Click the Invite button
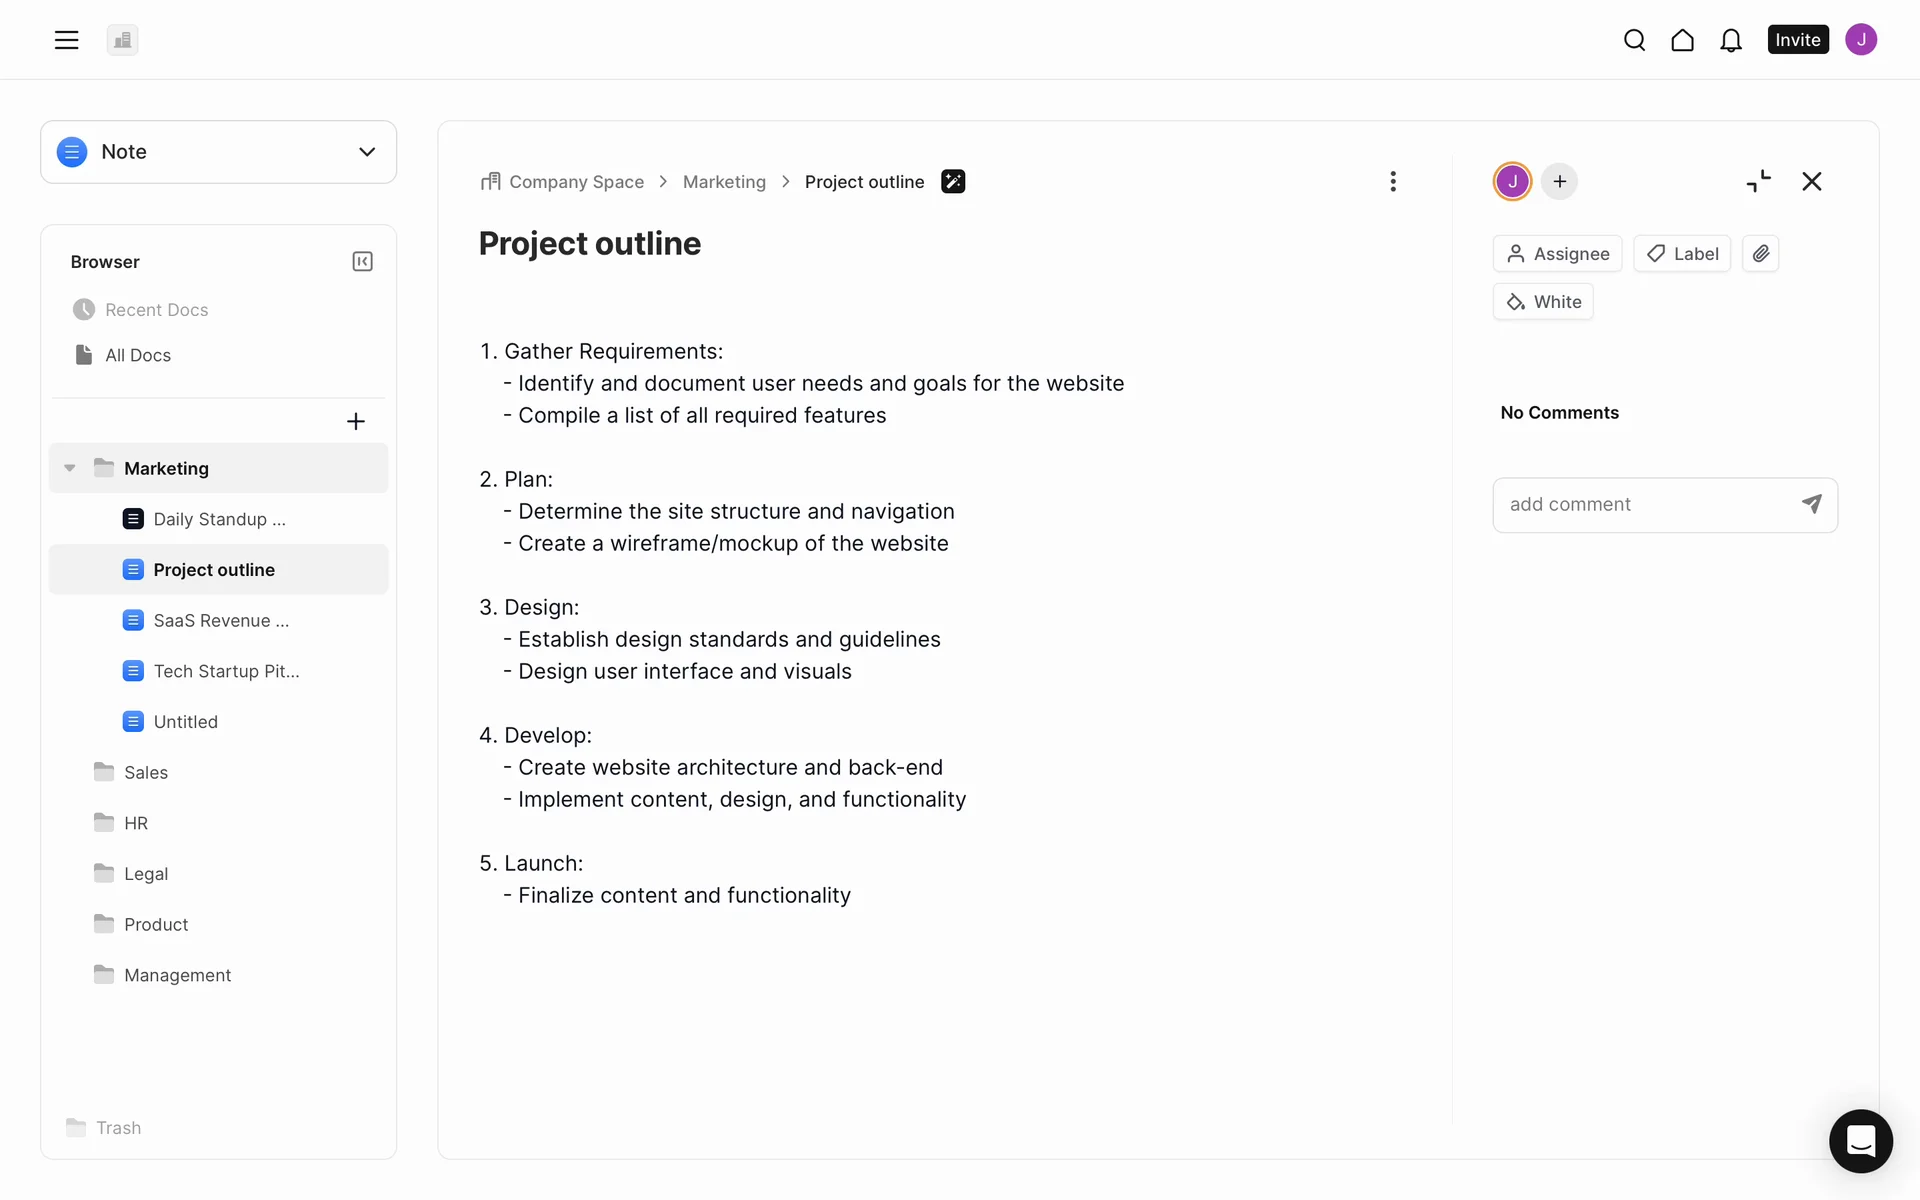Image resolution: width=1920 pixels, height=1200 pixels. click(1797, 40)
